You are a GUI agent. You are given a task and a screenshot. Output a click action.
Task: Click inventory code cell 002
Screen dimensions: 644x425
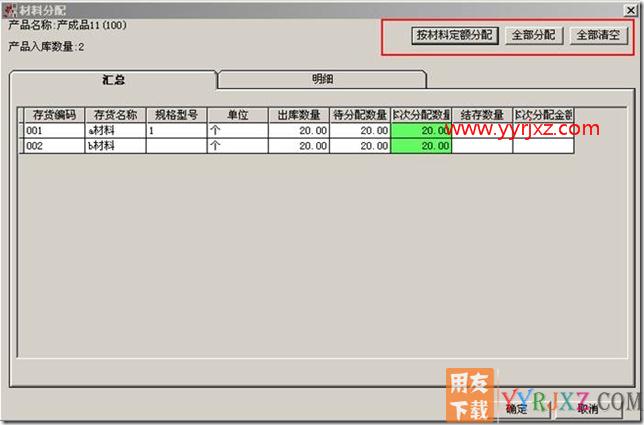[x=54, y=146]
